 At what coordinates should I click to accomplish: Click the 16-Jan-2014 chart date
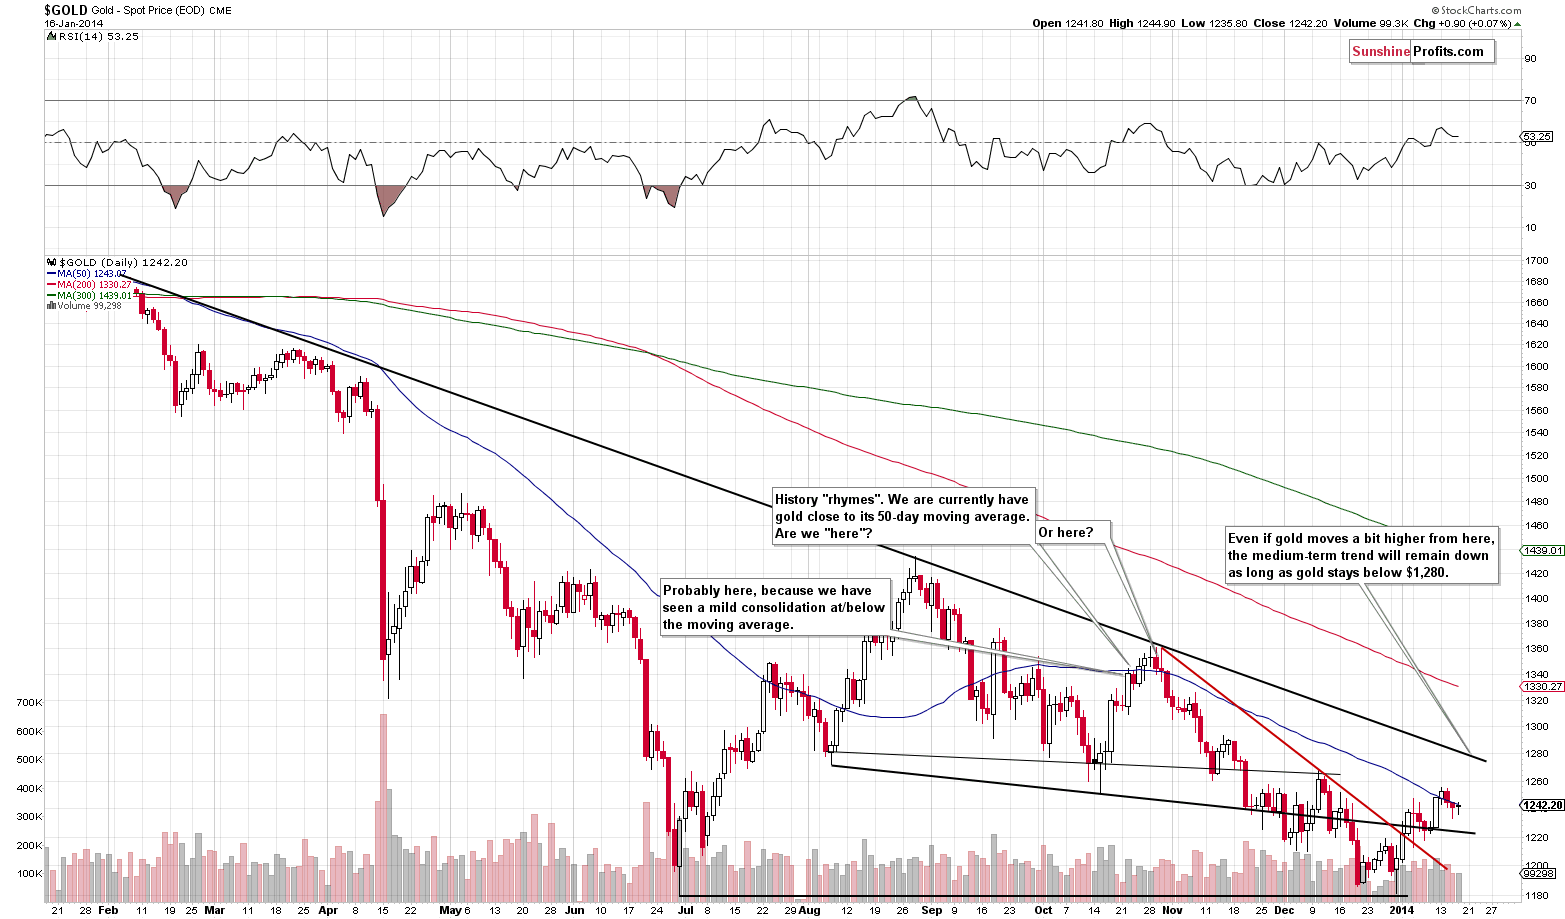(72, 23)
